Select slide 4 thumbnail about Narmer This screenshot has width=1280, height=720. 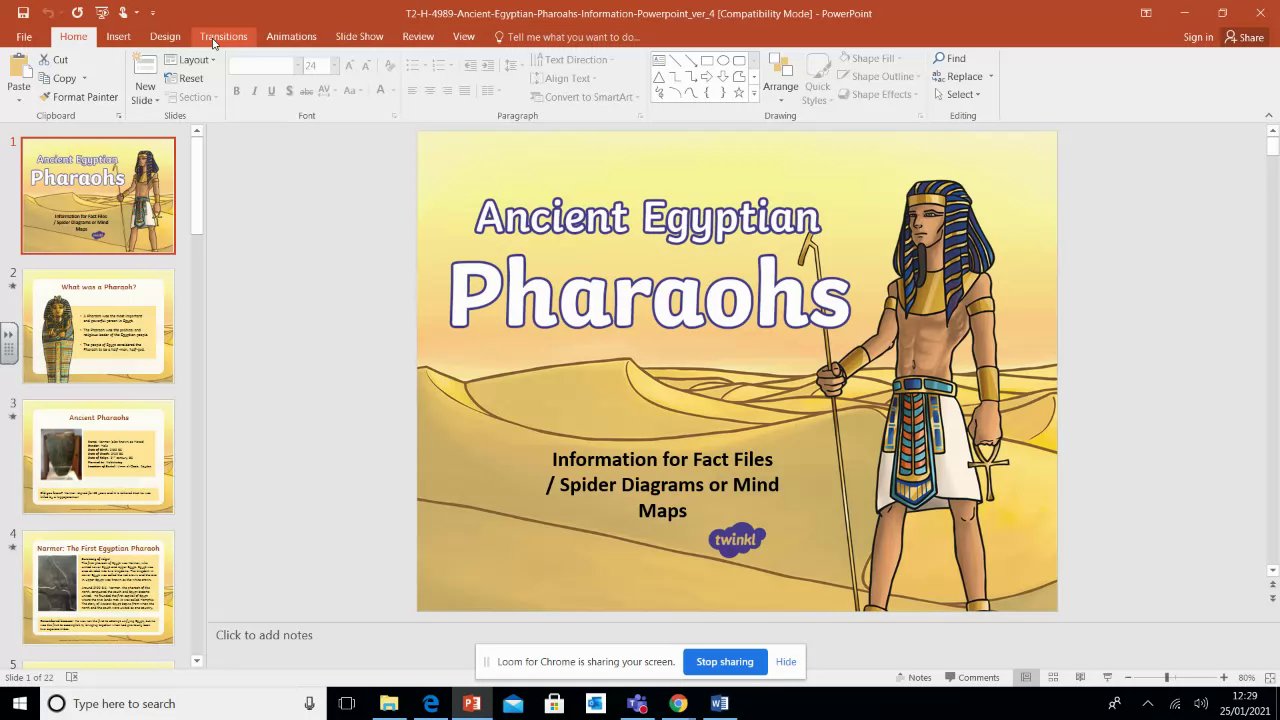tap(98, 587)
